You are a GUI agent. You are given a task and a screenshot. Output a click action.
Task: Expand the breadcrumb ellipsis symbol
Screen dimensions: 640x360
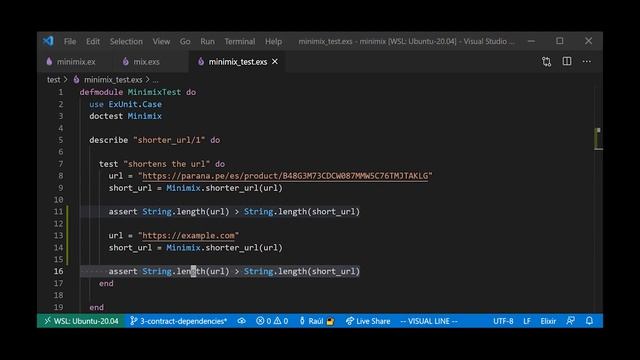coord(156,80)
